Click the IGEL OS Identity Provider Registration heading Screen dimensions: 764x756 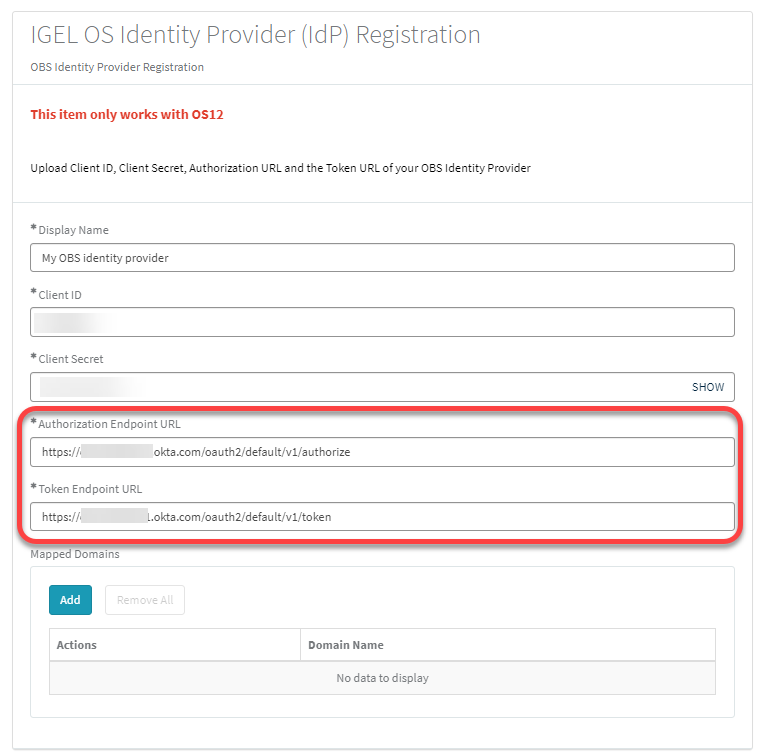256,35
